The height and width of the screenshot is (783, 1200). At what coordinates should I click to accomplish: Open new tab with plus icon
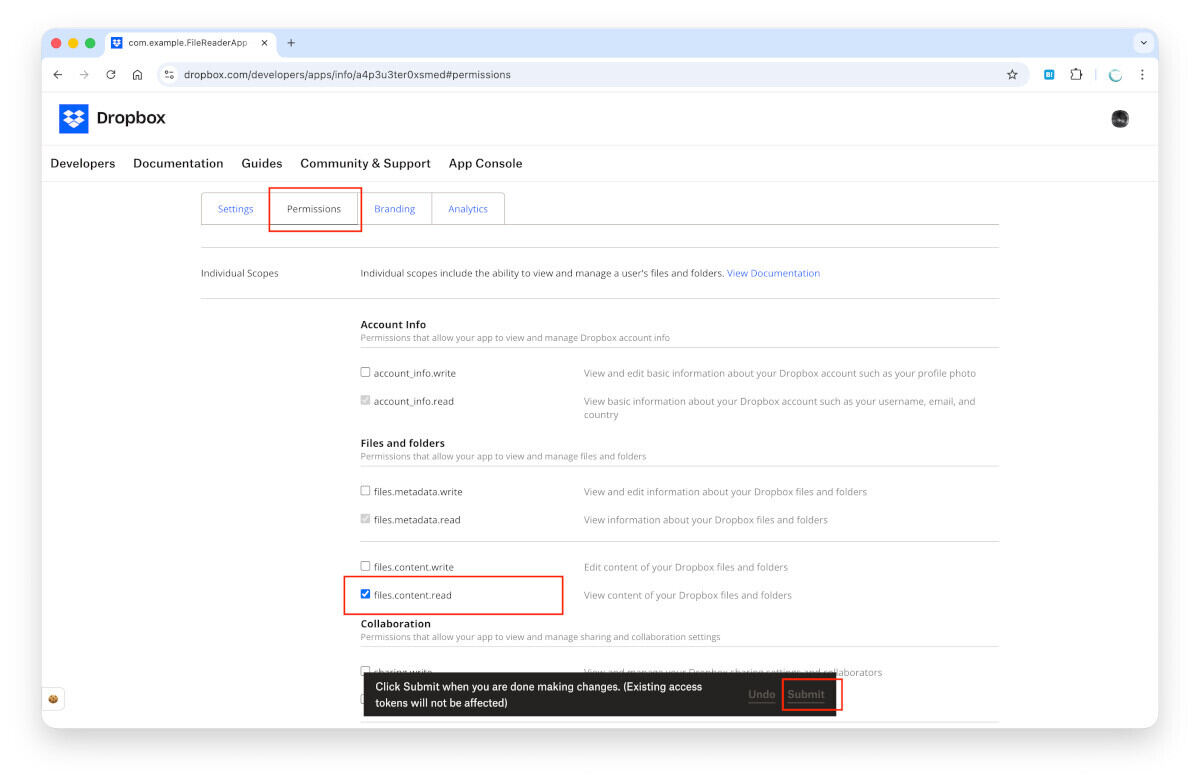click(x=291, y=43)
